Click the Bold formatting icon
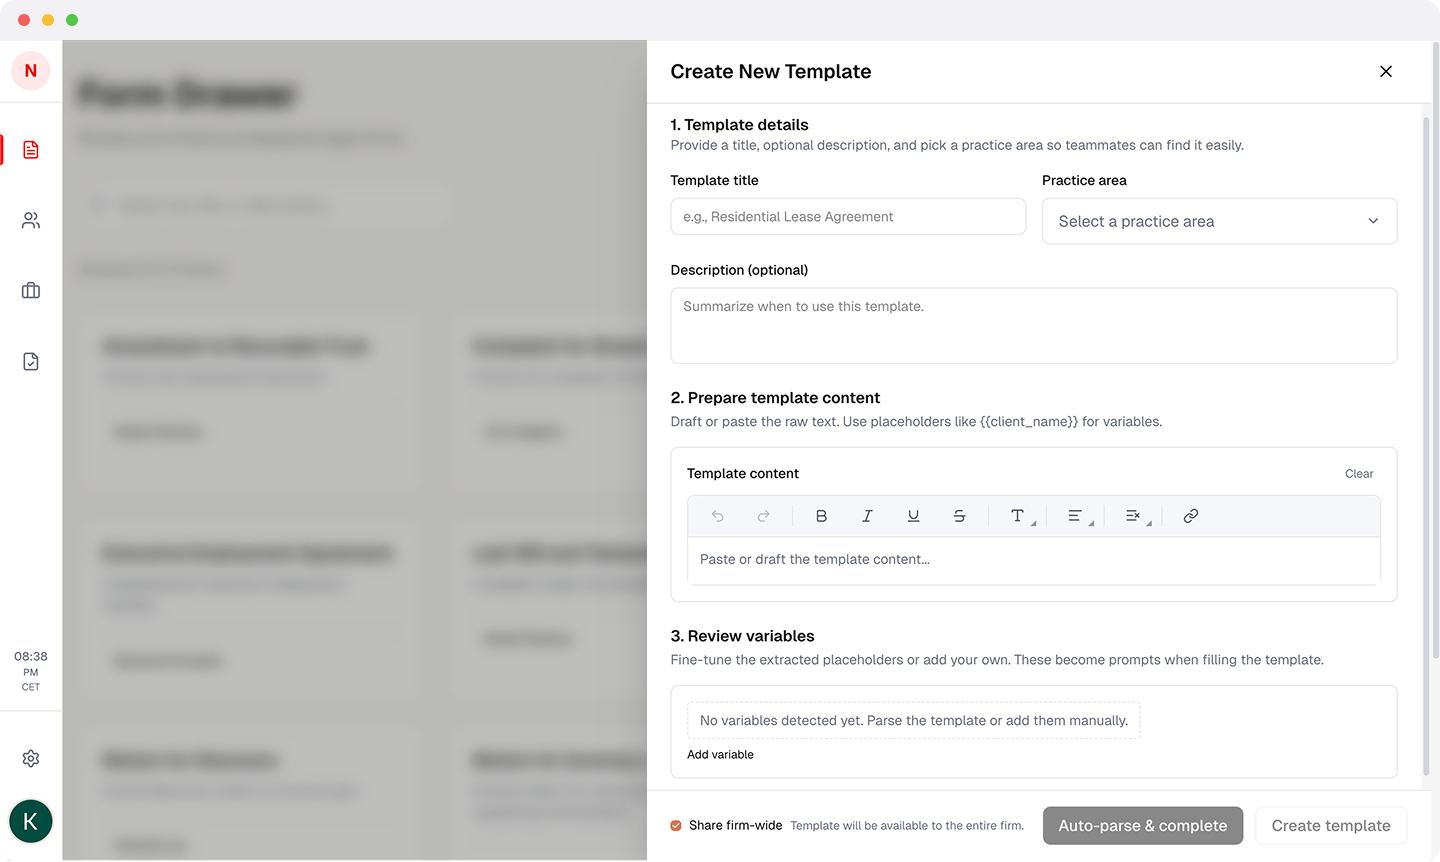The image size is (1440, 862). coord(821,516)
